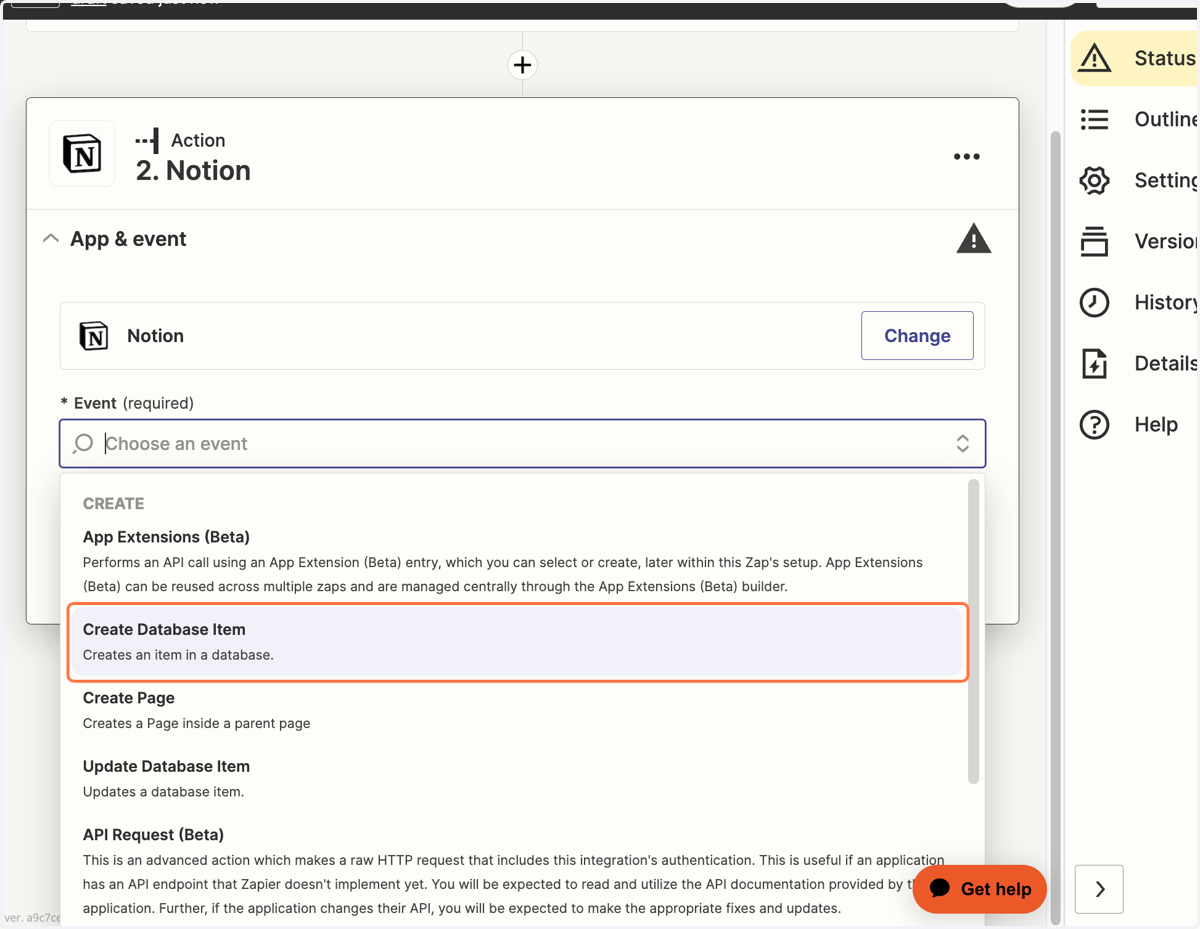Click the Notion app logo in step header
Viewport: 1200px width, 929px height.
82,155
